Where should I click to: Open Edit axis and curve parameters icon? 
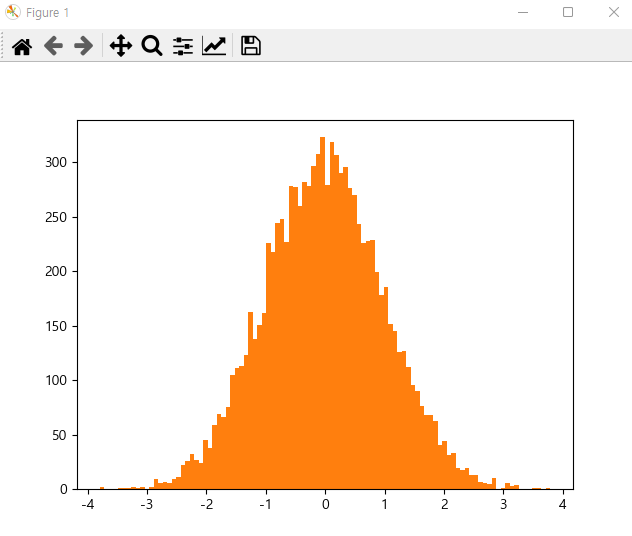point(214,46)
